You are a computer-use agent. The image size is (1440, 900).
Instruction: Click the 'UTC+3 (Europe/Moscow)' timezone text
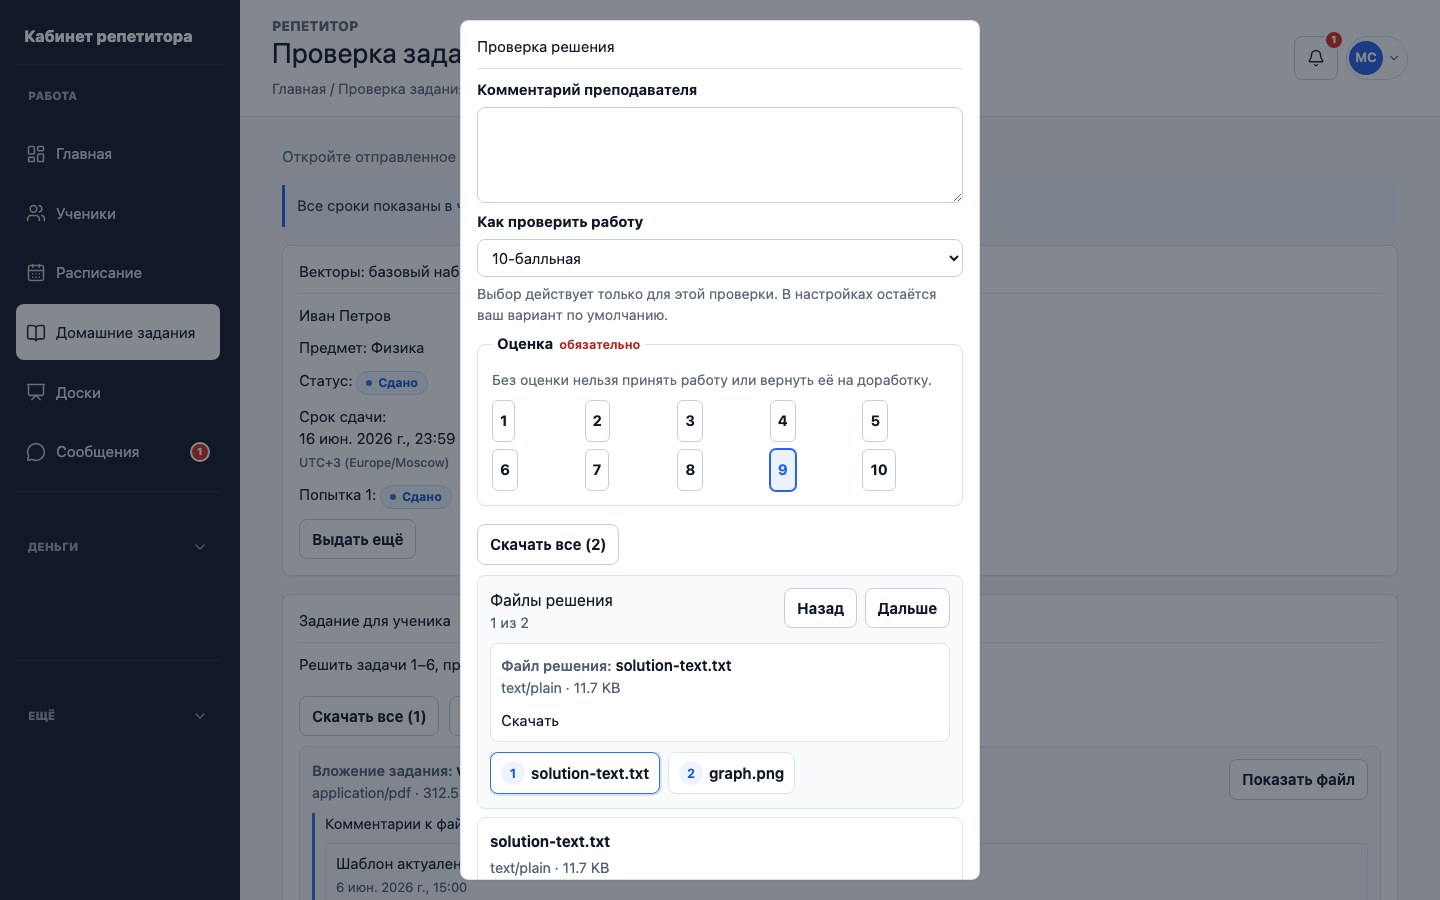click(374, 463)
